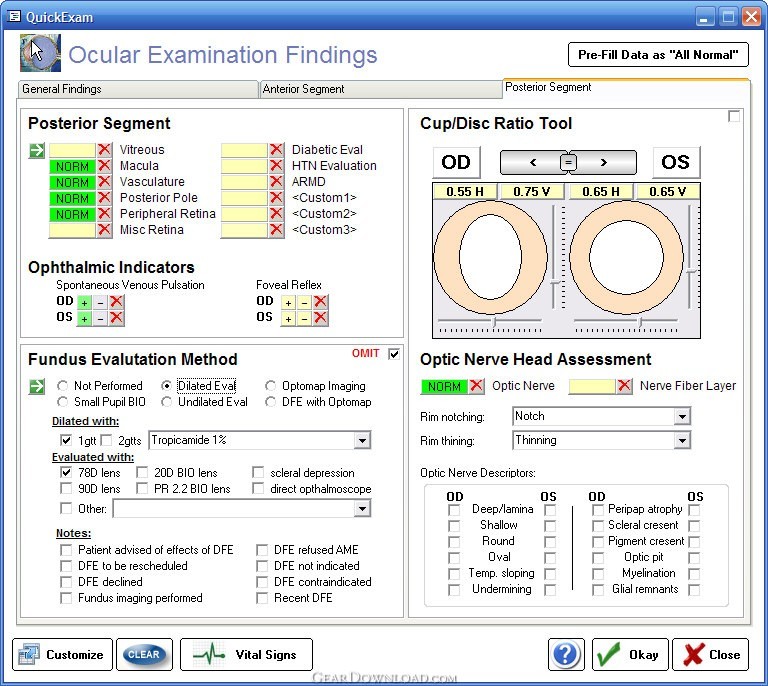Clear the ARMD red X

(x=276, y=182)
